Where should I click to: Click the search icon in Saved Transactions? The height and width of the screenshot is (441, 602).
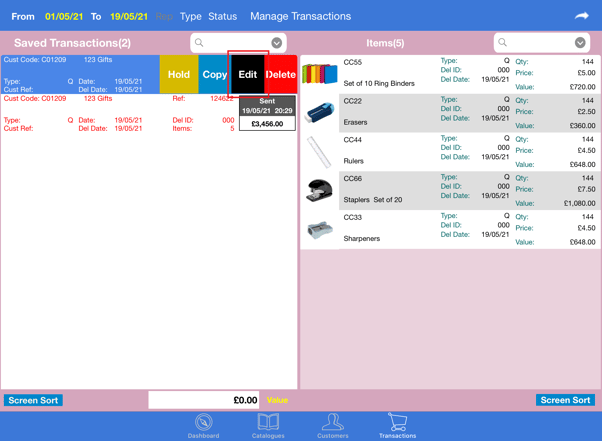[x=200, y=43]
